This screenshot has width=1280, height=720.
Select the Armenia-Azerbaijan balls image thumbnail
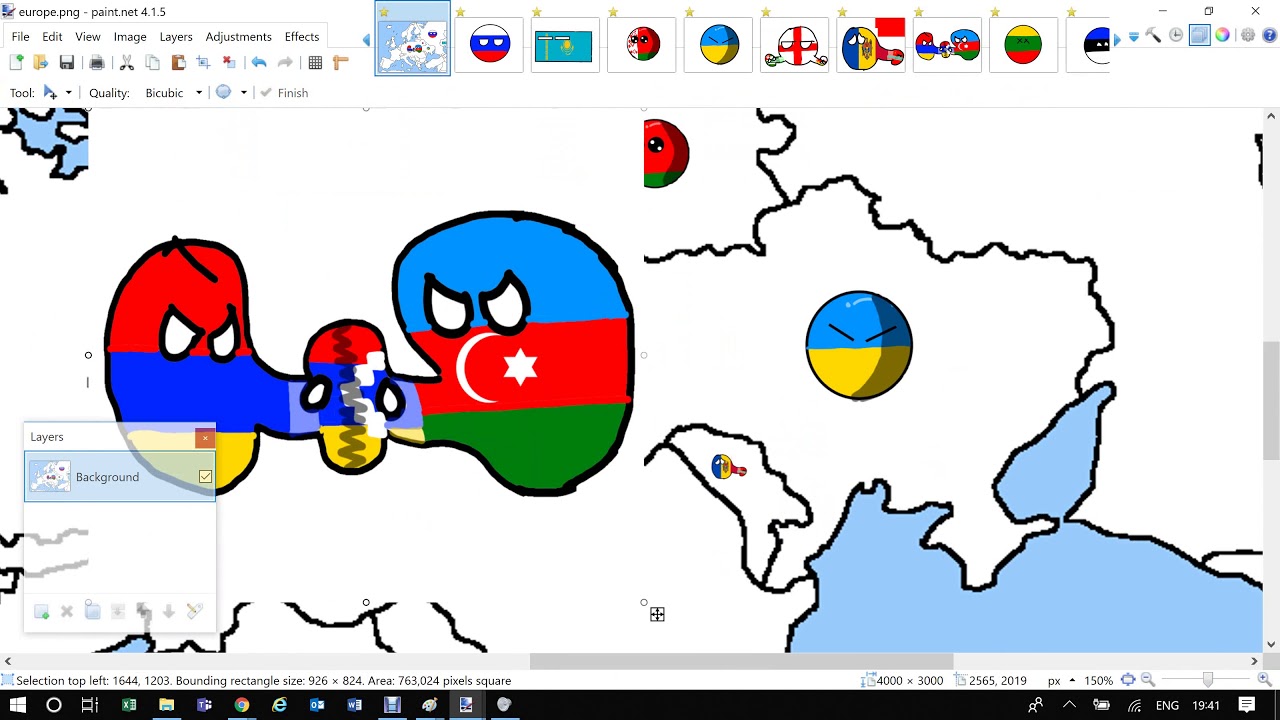coord(947,45)
